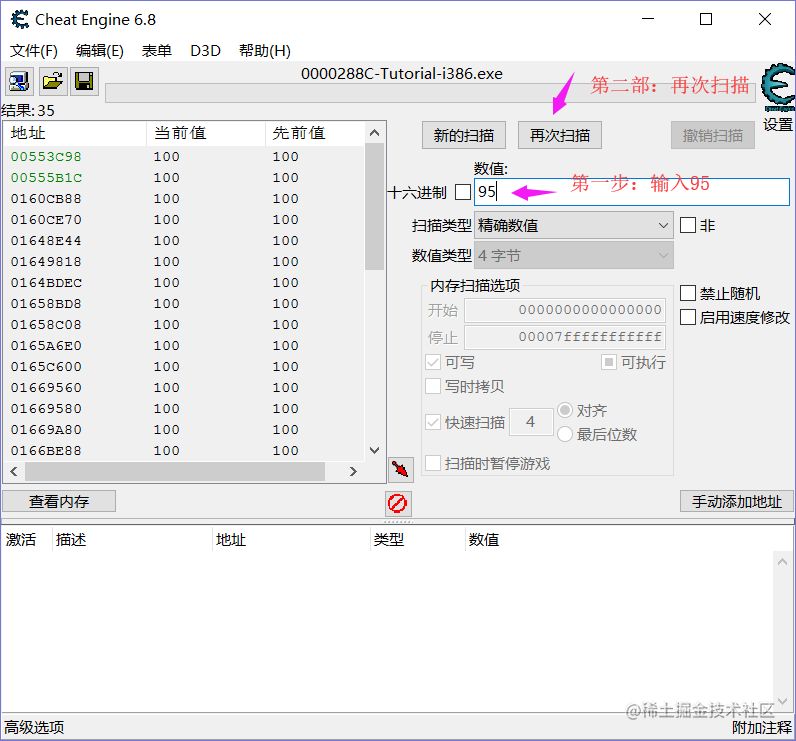
Task: Toggle the 十六进制 hex checkbox
Action: (x=462, y=192)
